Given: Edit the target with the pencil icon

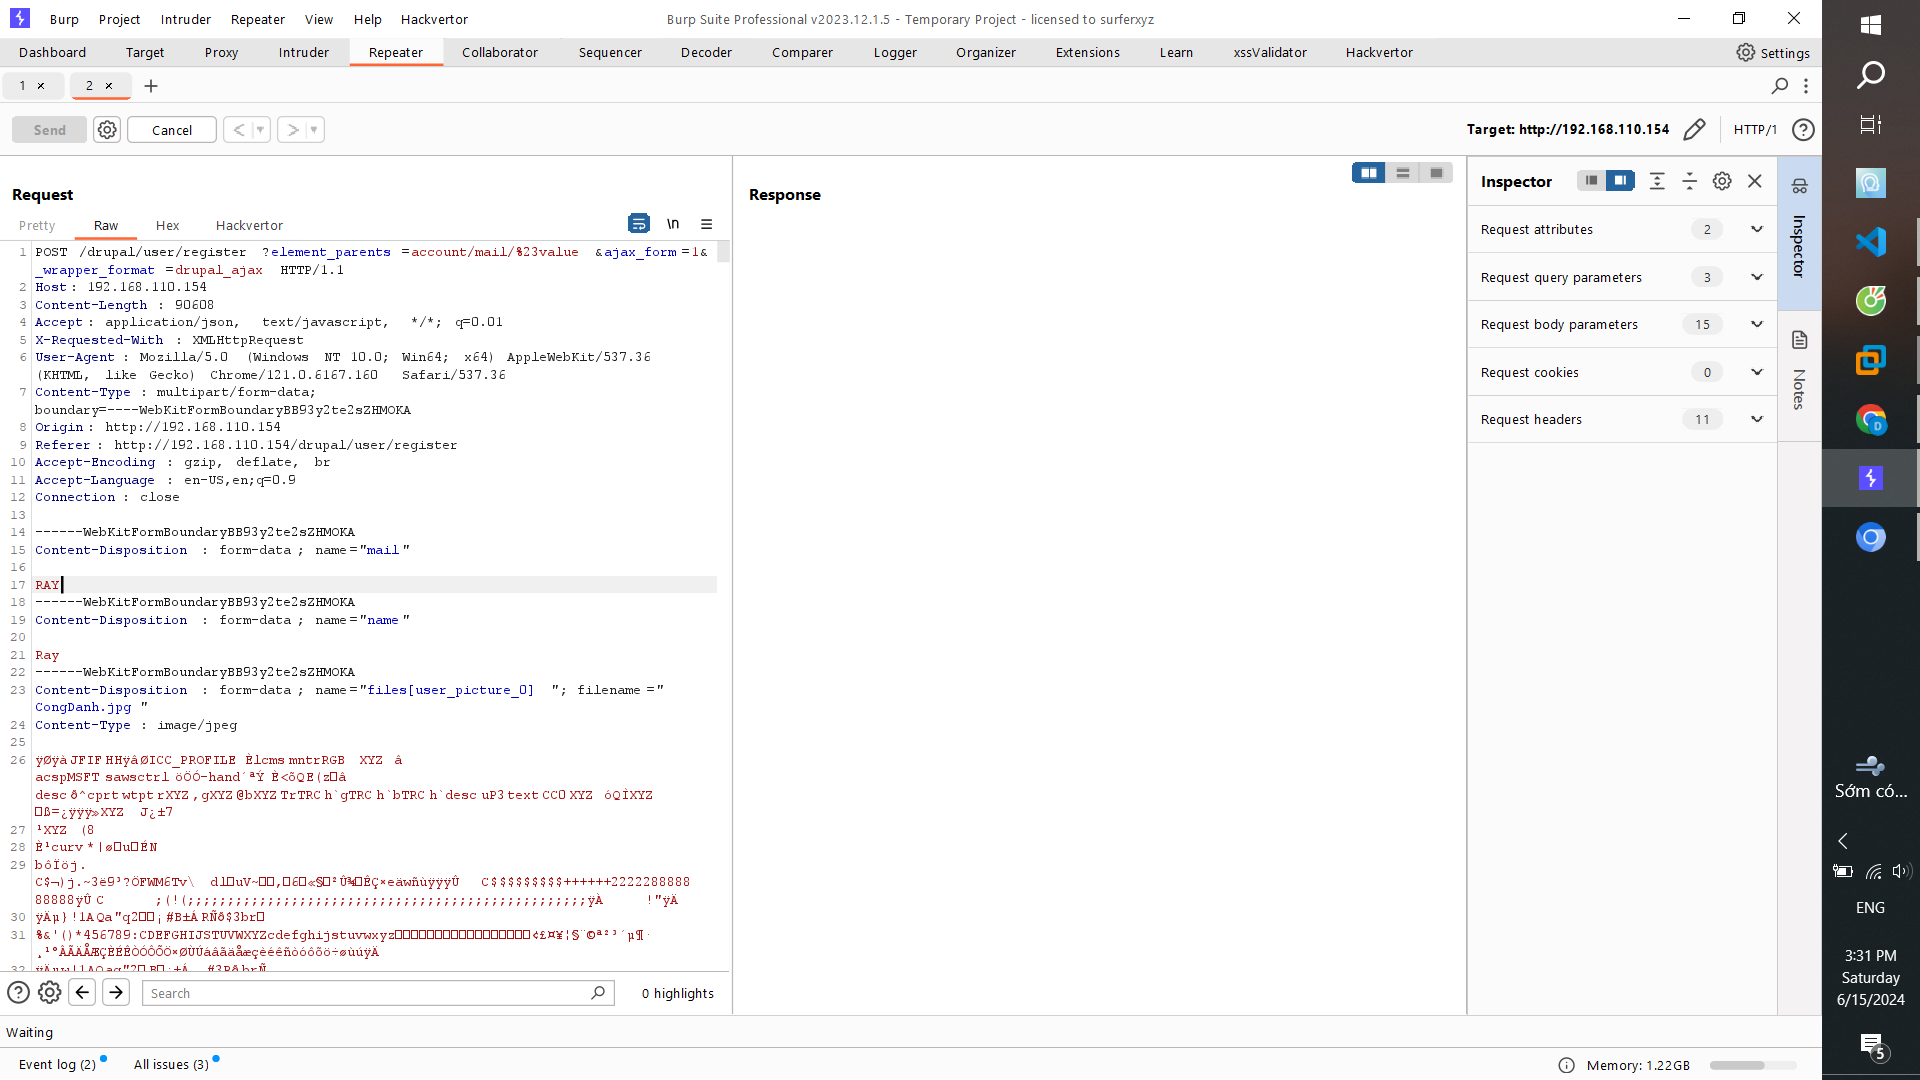Looking at the screenshot, I should [x=1694, y=130].
